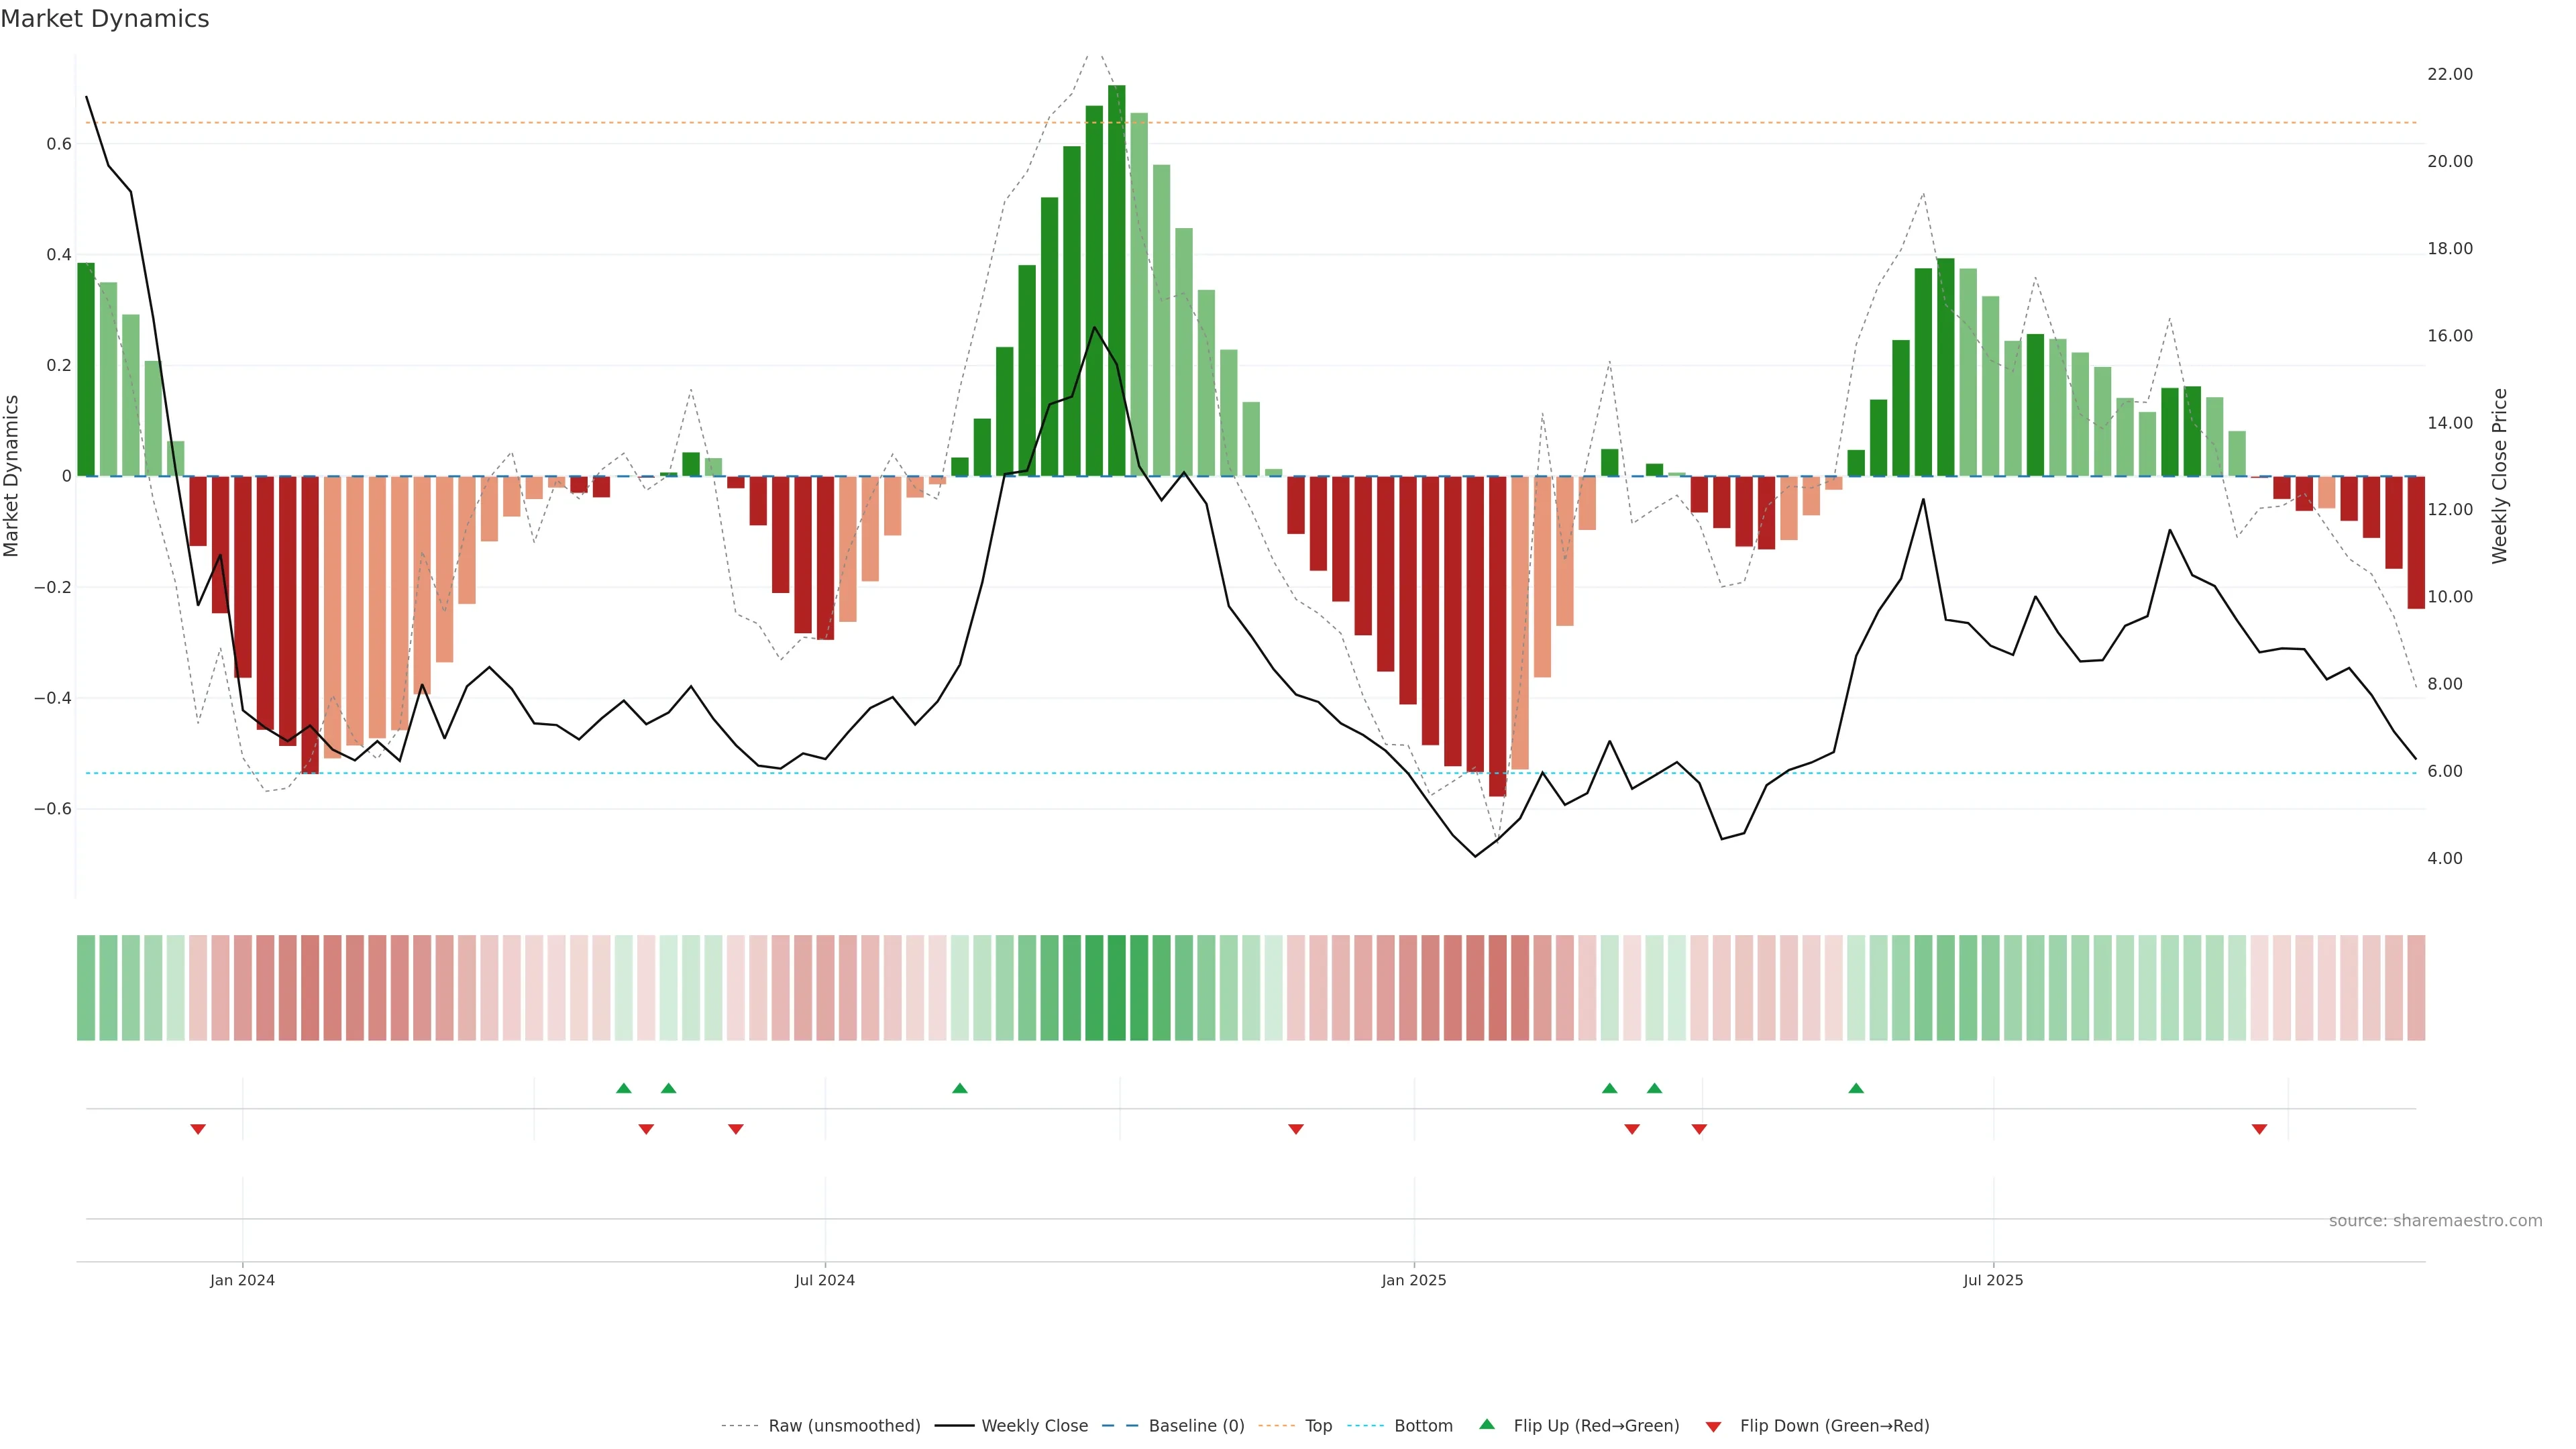Click the last red flip-down marker after Jul 2025
This screenshot has width=2576, height=1449.
pos(2259,1129)
